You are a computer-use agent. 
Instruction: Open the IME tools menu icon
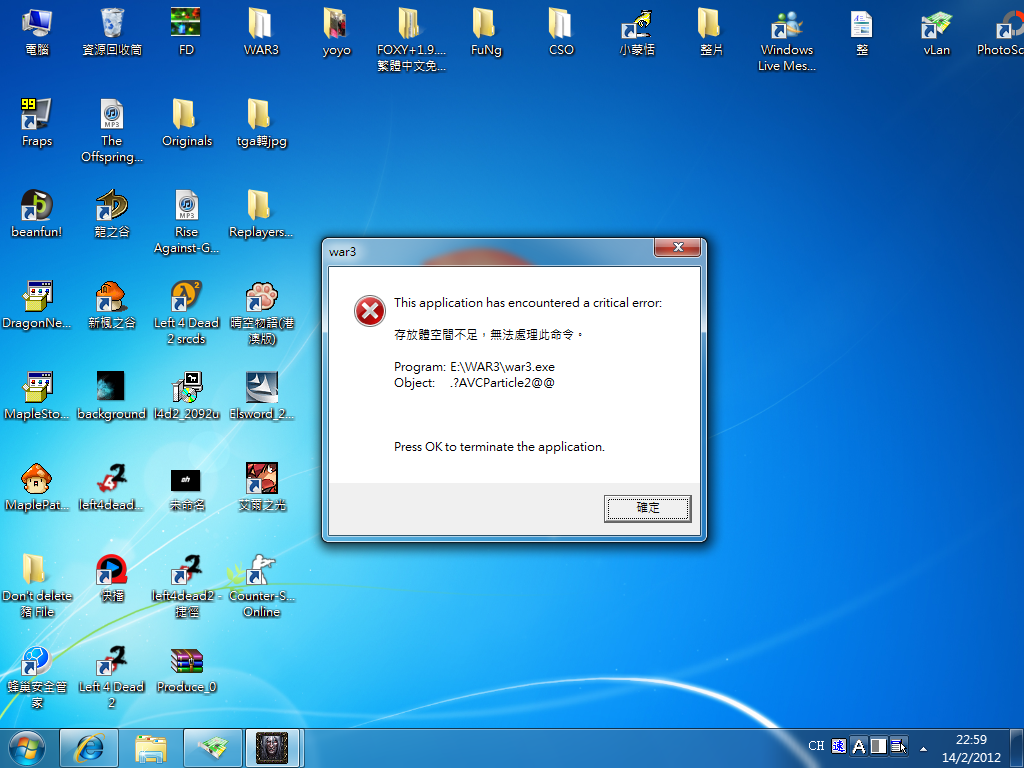click(899, 746)
